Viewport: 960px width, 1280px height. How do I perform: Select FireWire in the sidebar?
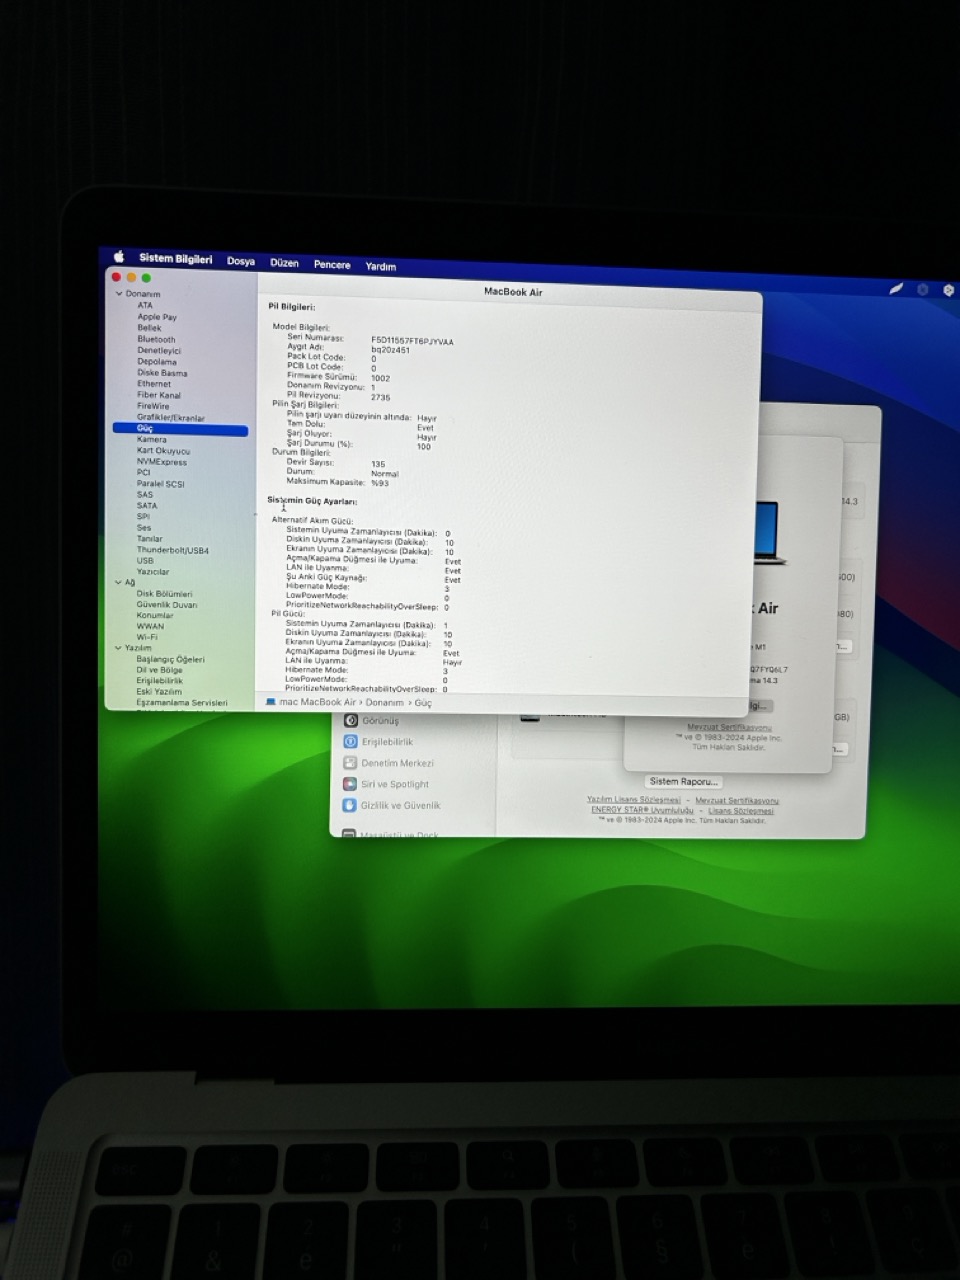153,406
